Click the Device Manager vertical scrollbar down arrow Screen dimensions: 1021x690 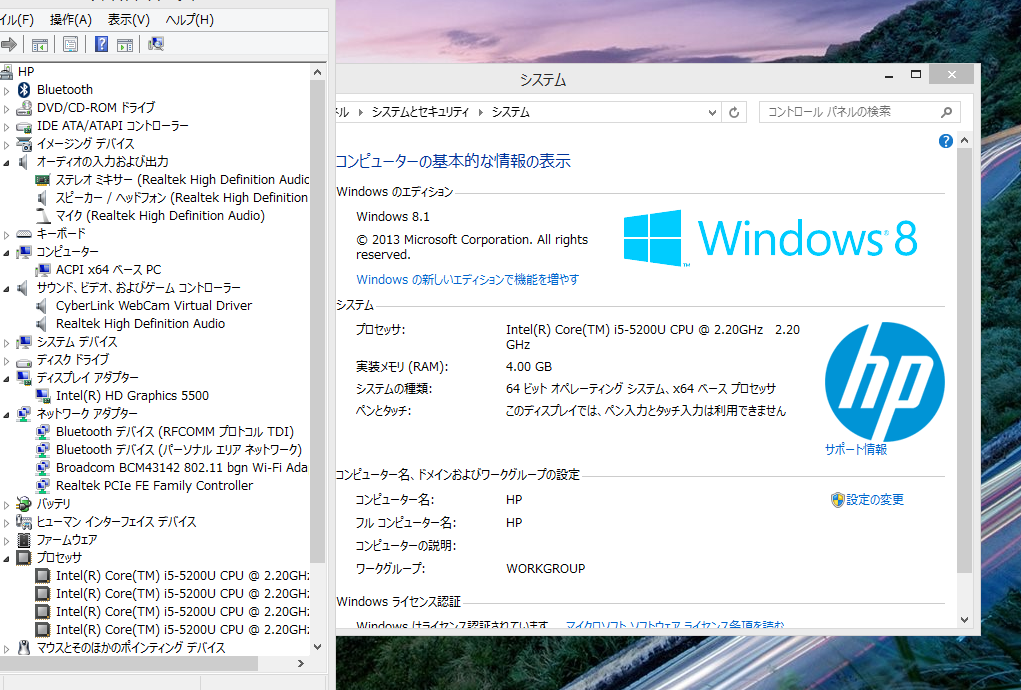point(317,646)
